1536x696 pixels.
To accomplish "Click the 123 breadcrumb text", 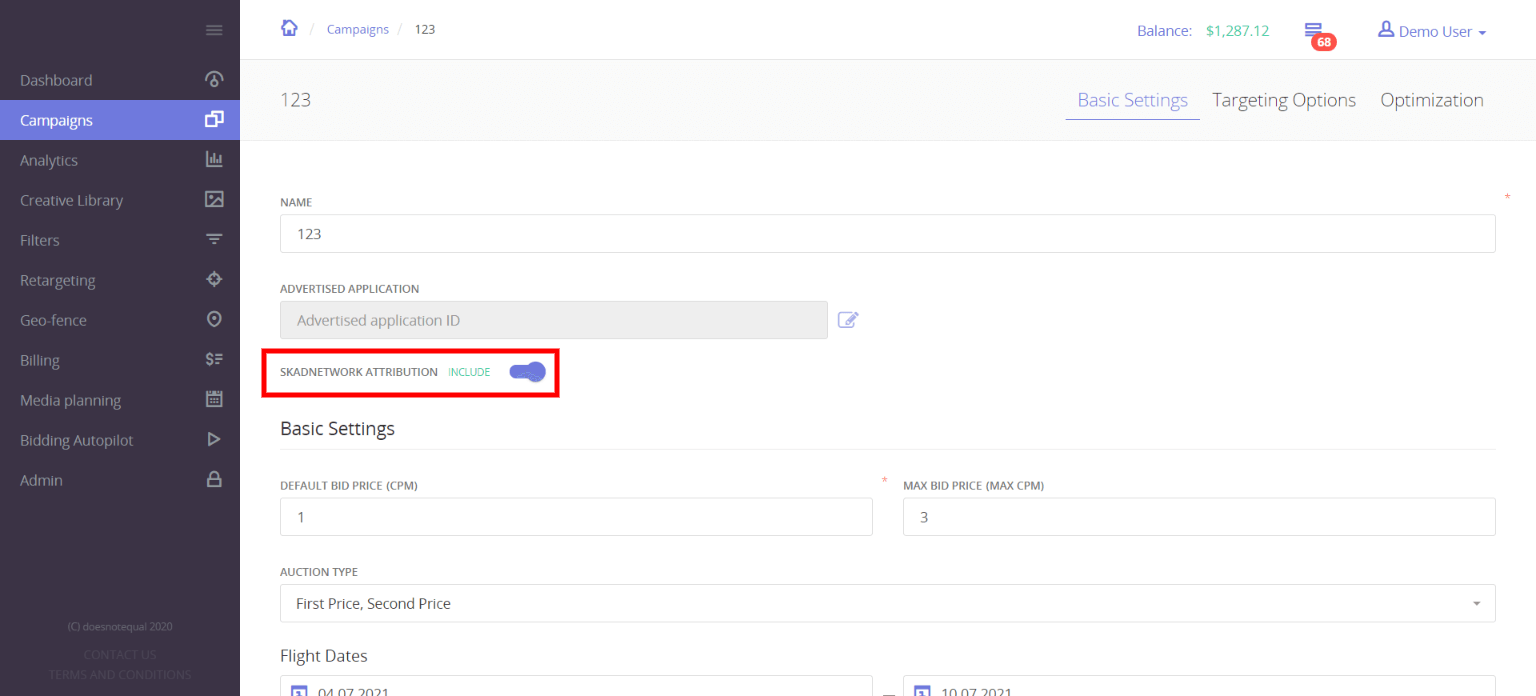I will point(425,29).
